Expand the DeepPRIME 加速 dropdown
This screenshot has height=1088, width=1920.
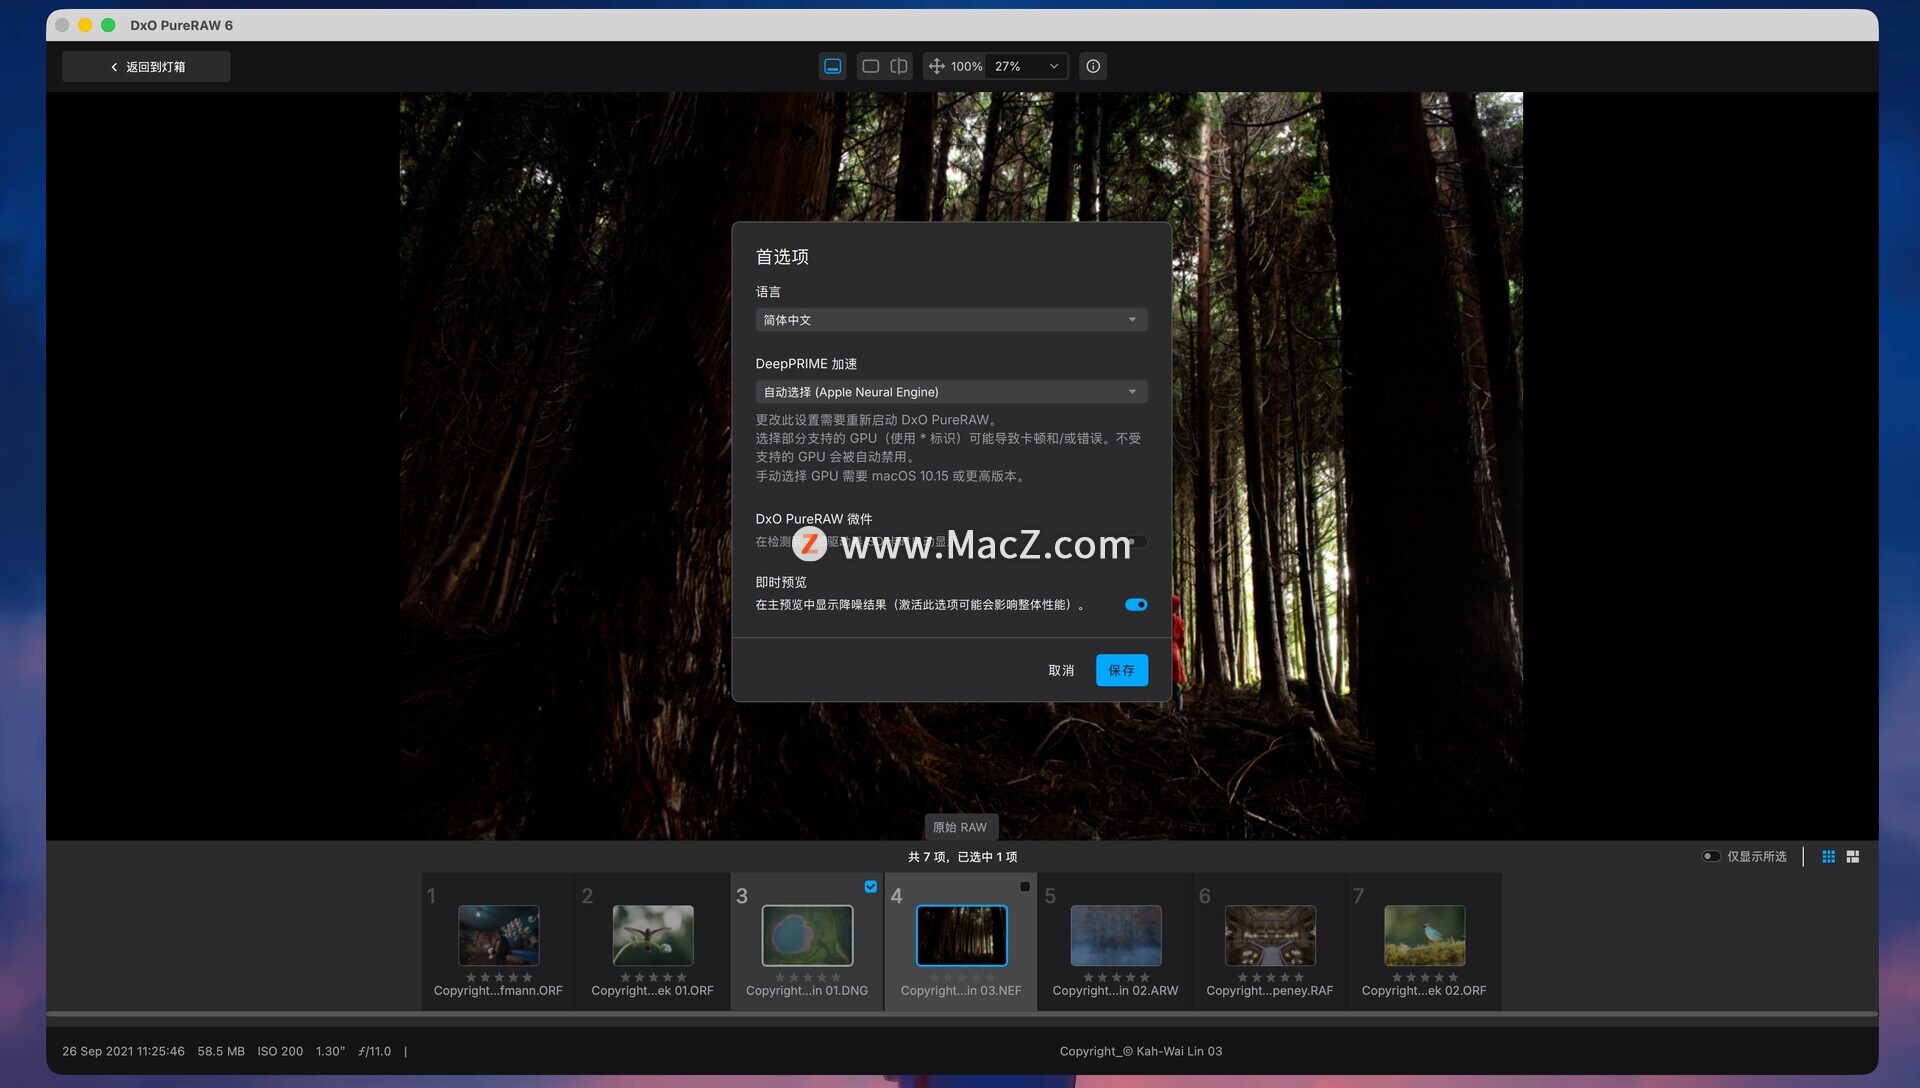pyautogui.click(x=950, y=392)
